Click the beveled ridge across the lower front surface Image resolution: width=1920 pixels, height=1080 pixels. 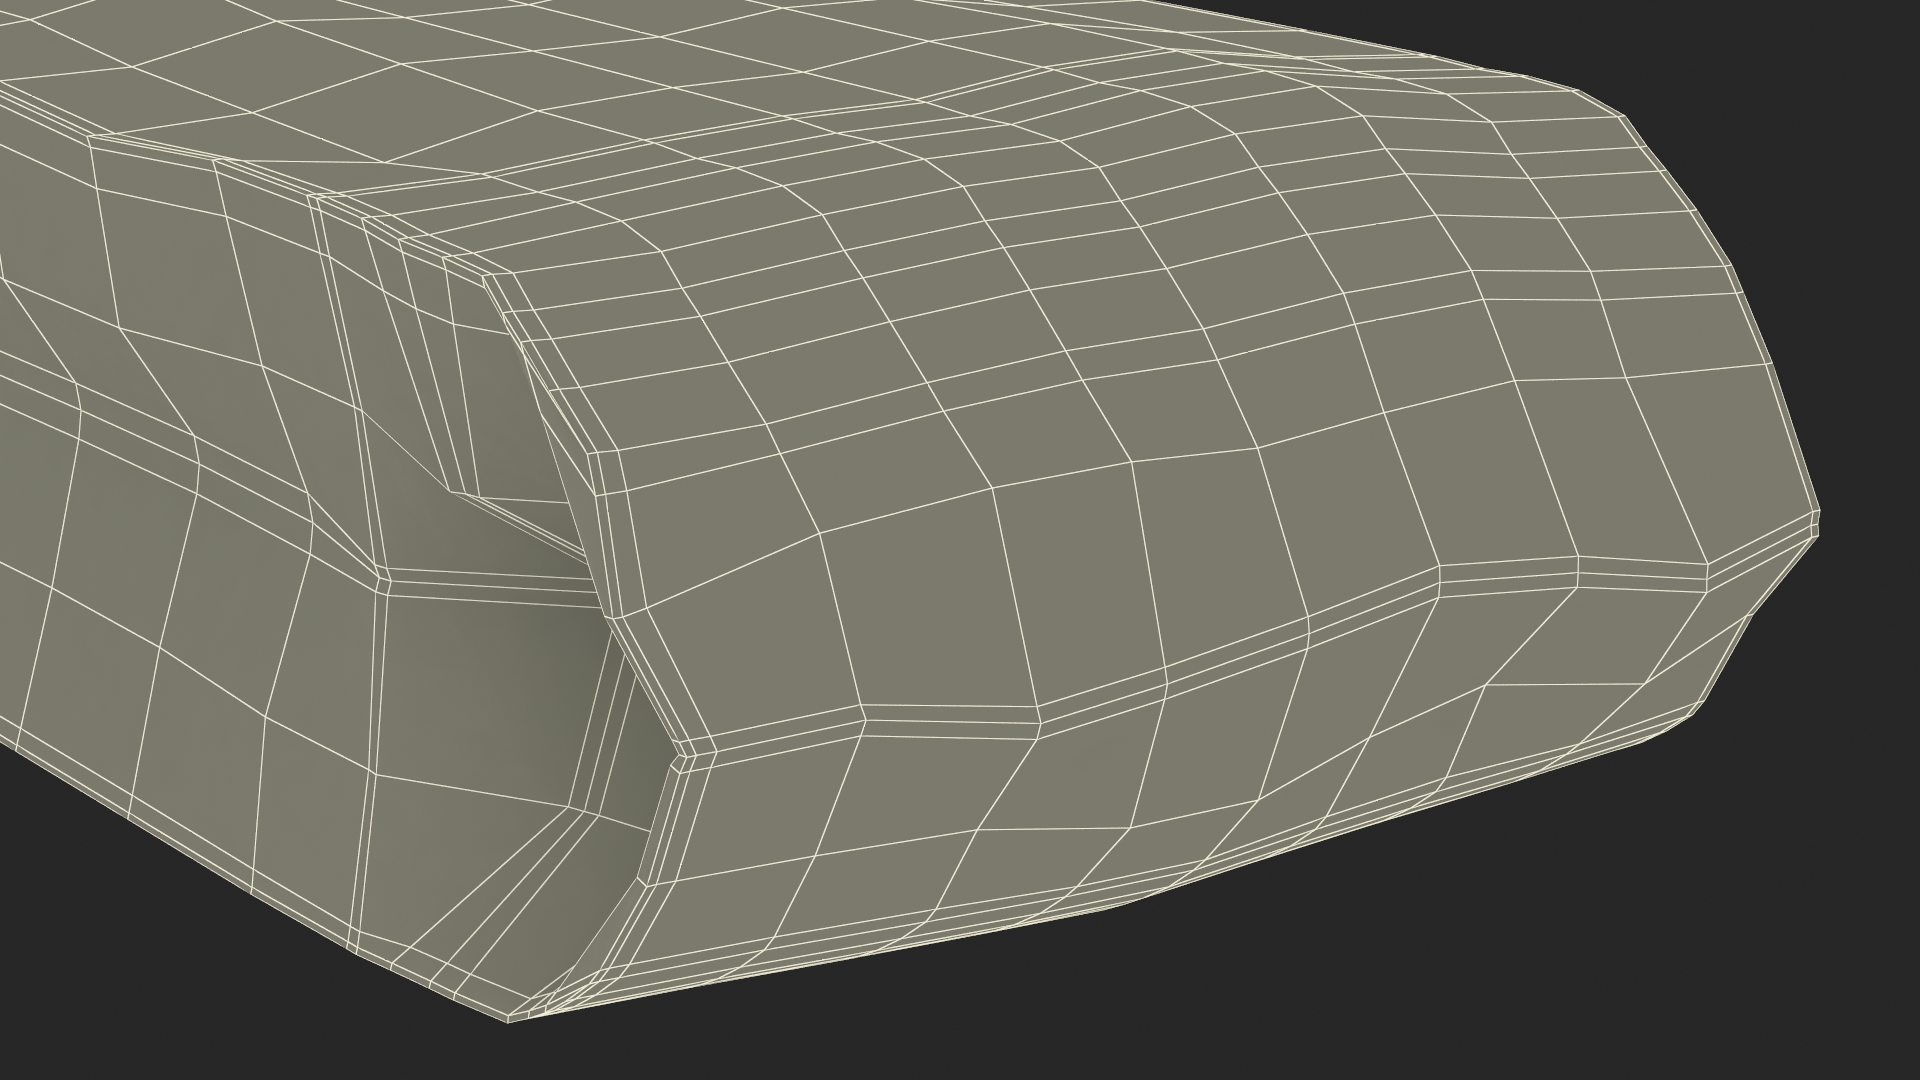pyautogui.click(x=950, y=715)
